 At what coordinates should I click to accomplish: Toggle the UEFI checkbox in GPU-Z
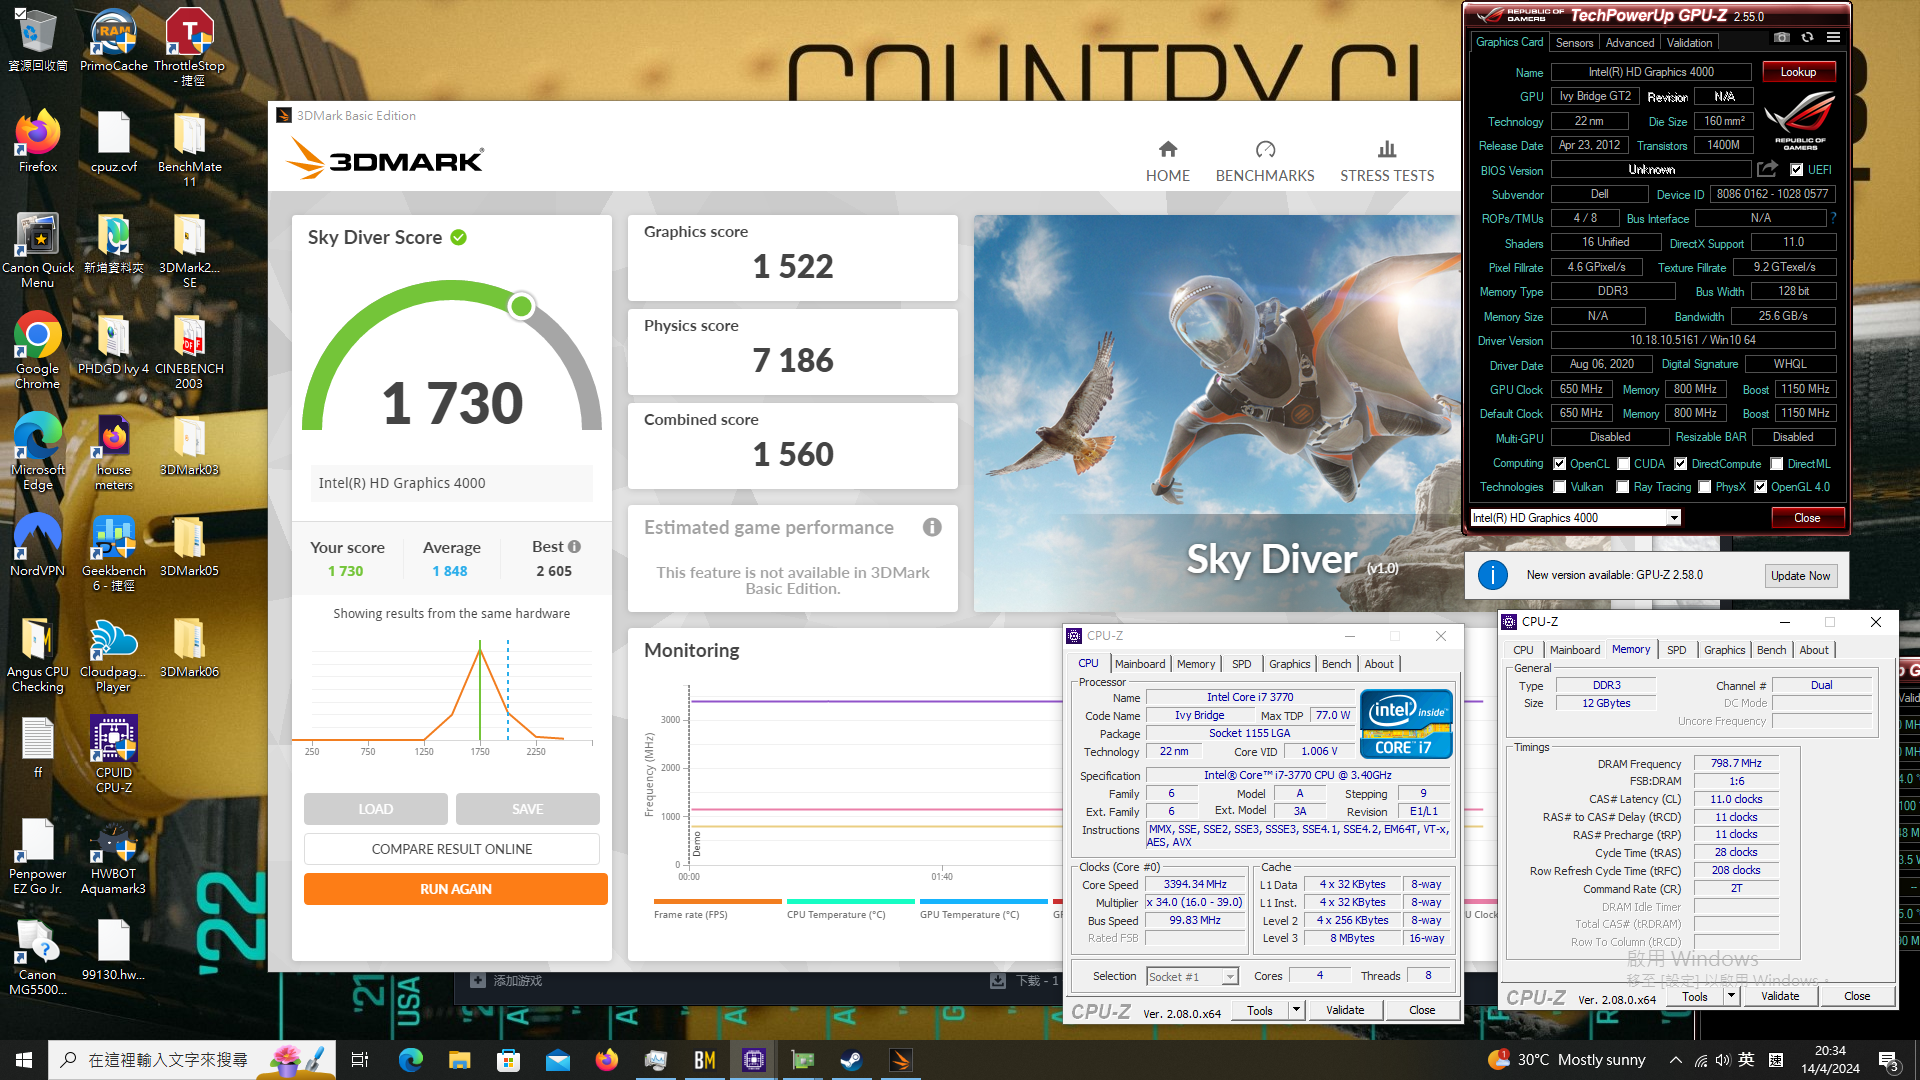[1797, 170]
